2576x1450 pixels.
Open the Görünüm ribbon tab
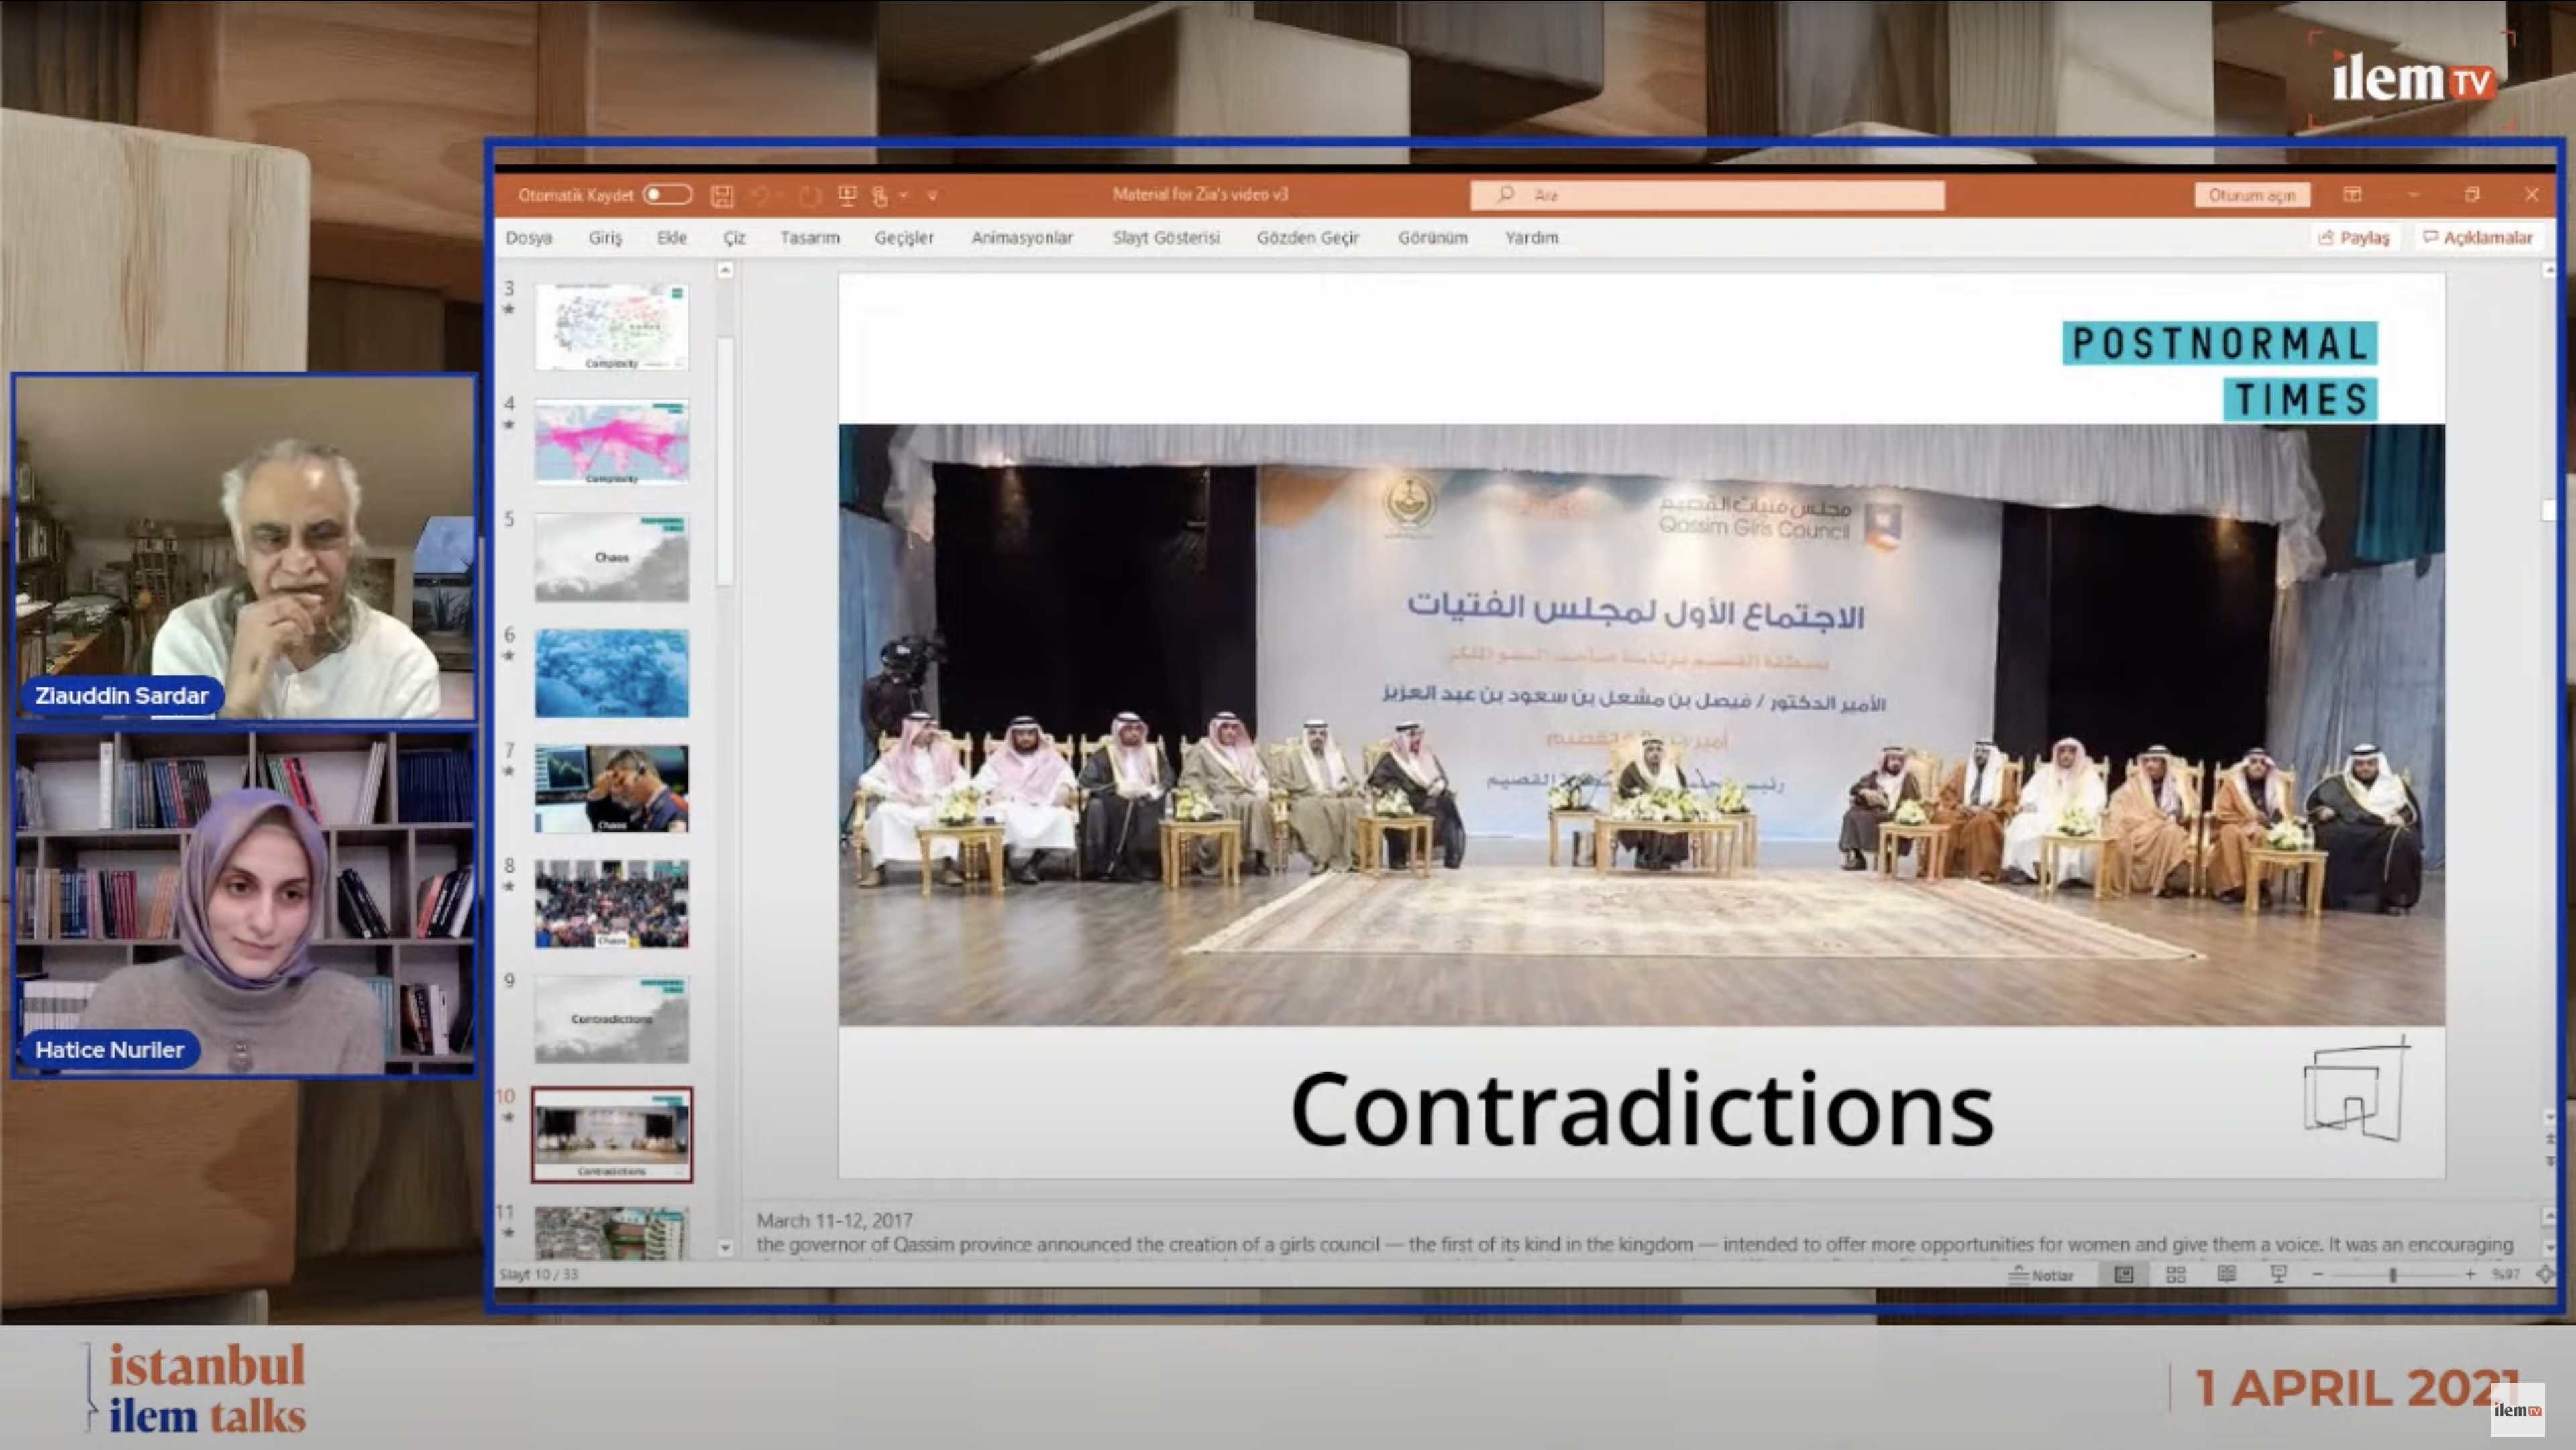pos(1433,238)
